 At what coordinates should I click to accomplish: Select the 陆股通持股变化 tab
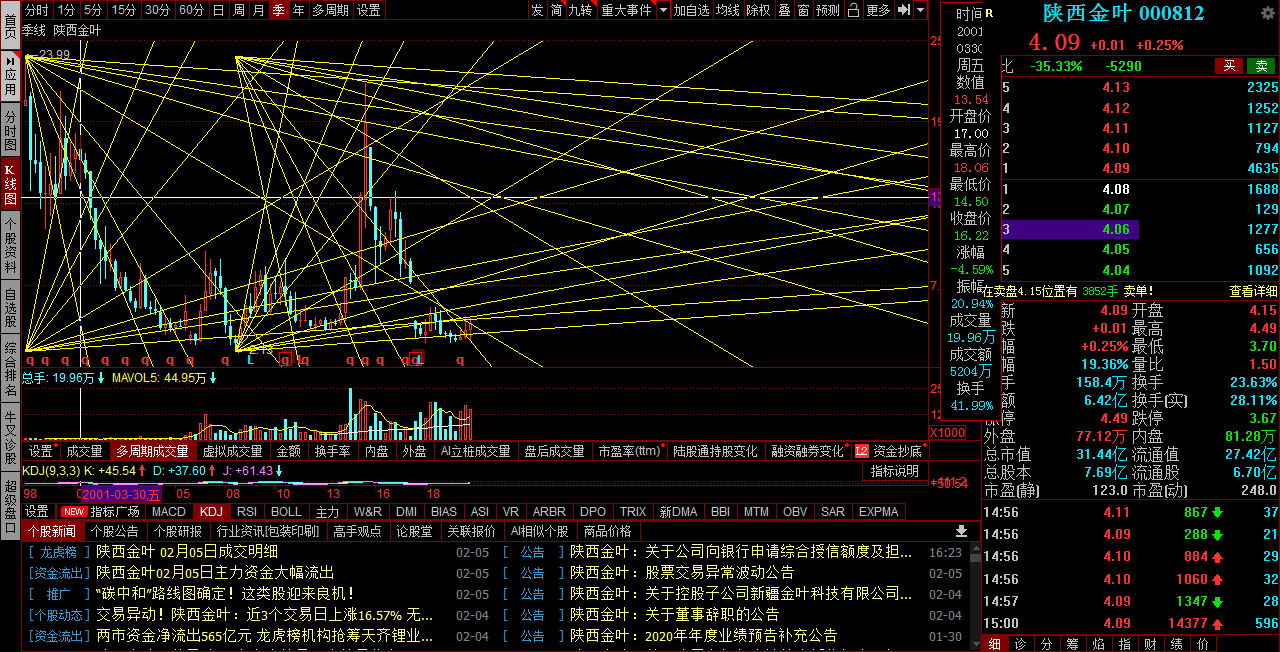point(715,451)
